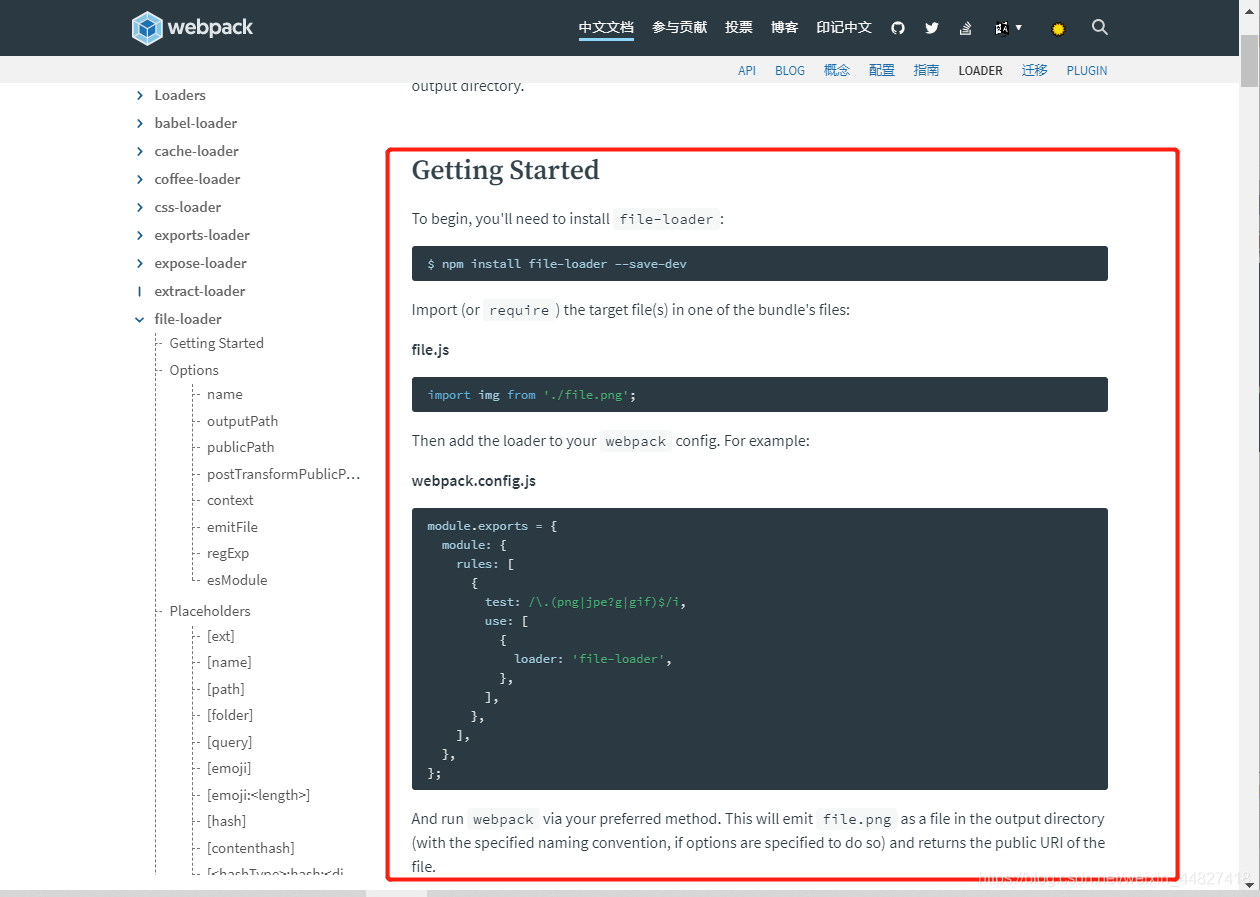This screenshot has height=897, width=1260.
Task: Go to the PLUGIN section
Action: coord(1087,70)
